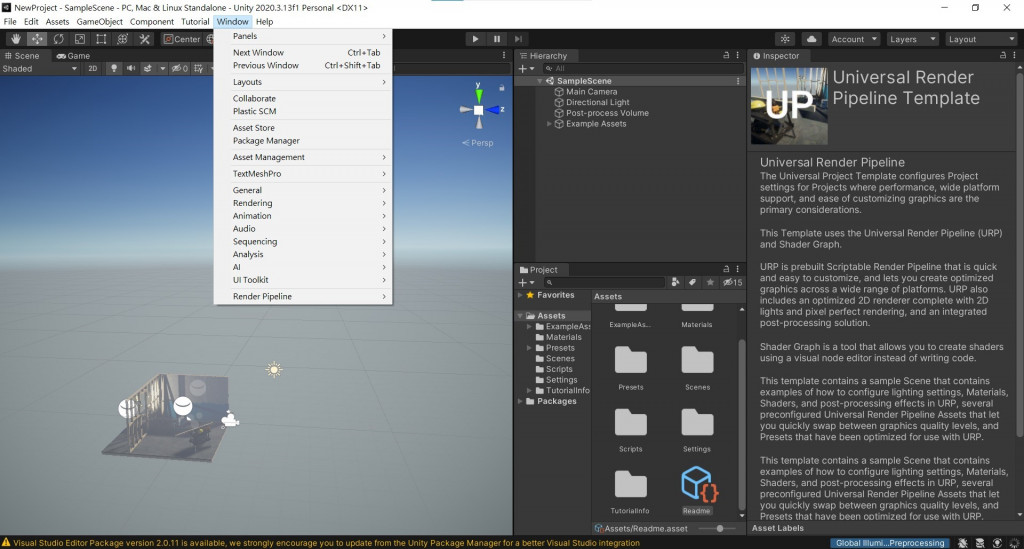Select the Scale tool

coord(80,39)
